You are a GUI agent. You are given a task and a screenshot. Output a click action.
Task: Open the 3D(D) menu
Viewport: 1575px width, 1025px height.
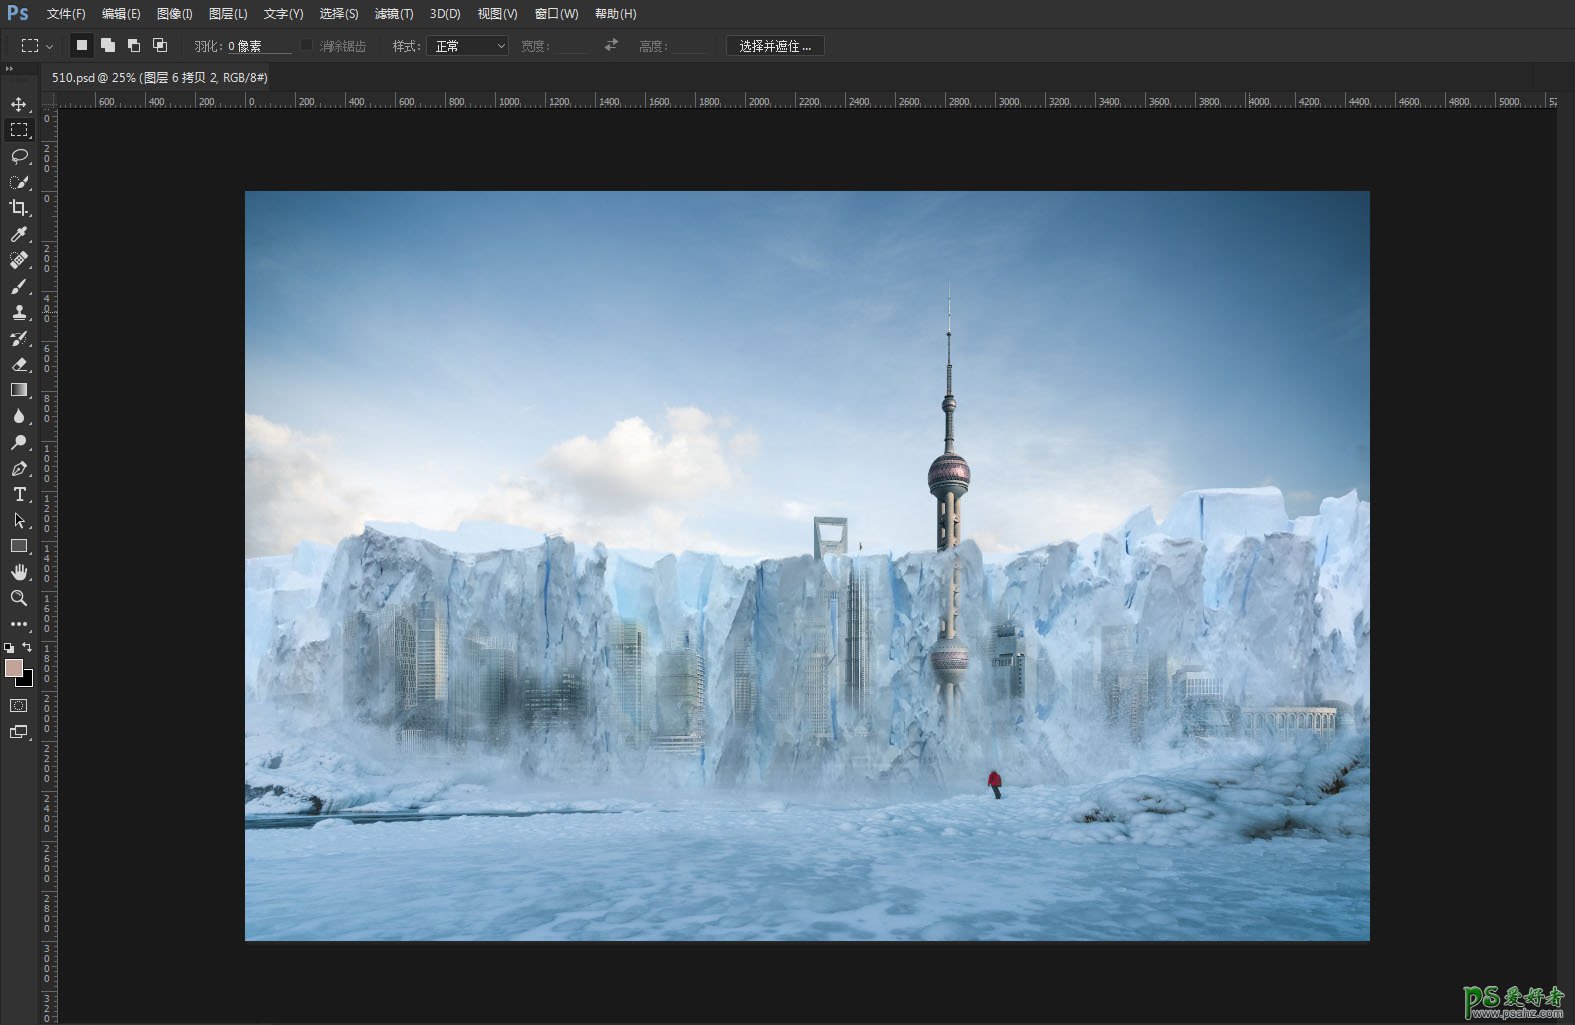445,14
